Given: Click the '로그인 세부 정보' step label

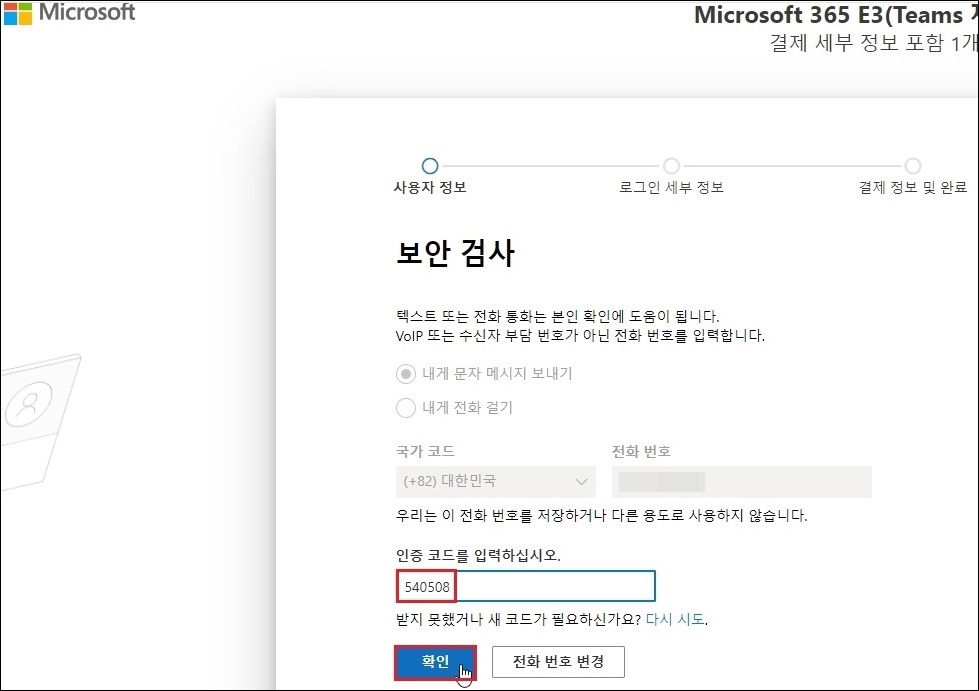Looking at the screenshot, I should 671,187.
